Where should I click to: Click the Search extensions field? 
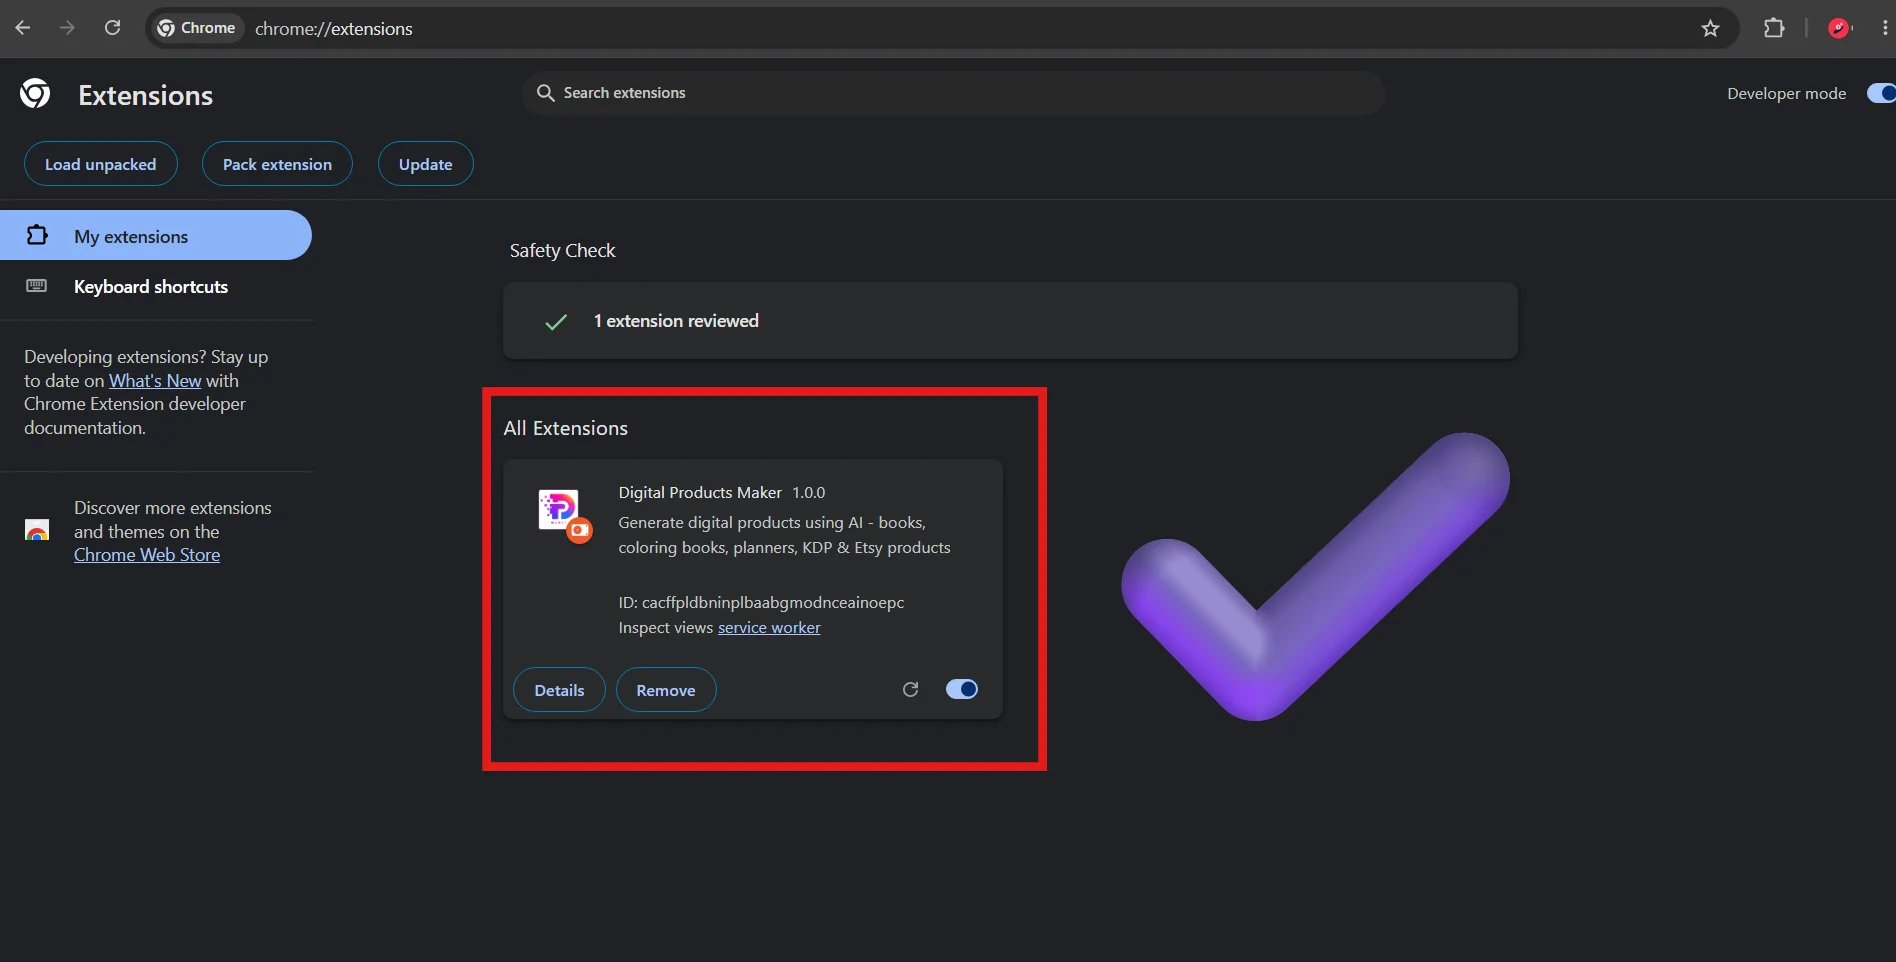tap(953, 93)
